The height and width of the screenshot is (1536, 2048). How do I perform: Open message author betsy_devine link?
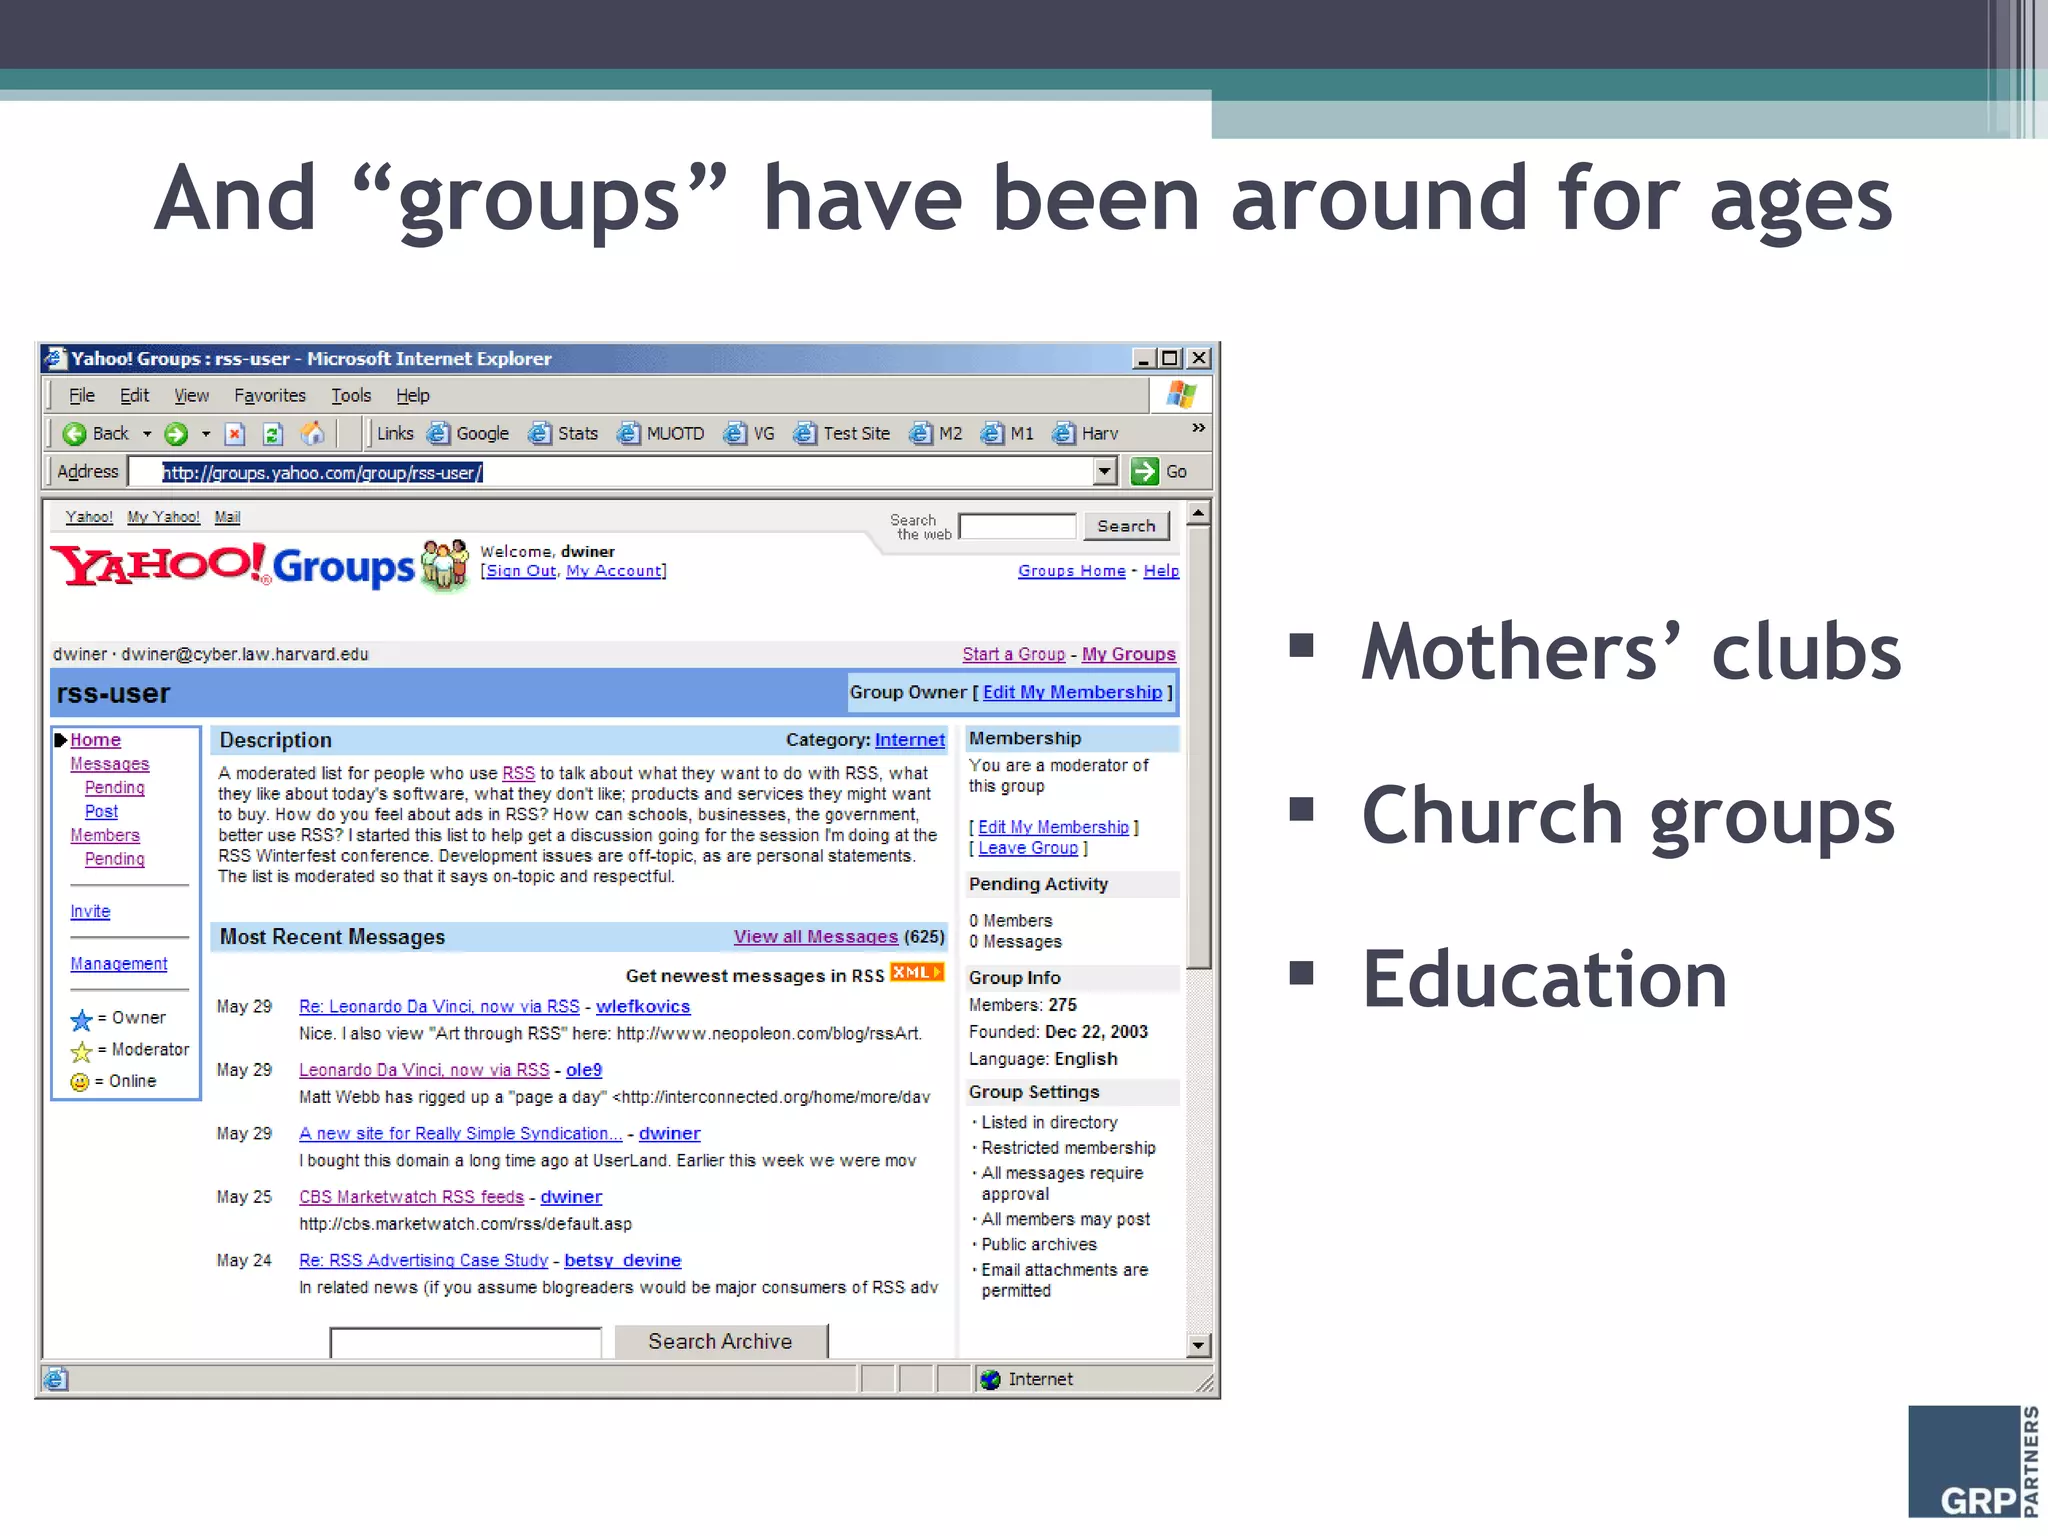(623, 1261)
